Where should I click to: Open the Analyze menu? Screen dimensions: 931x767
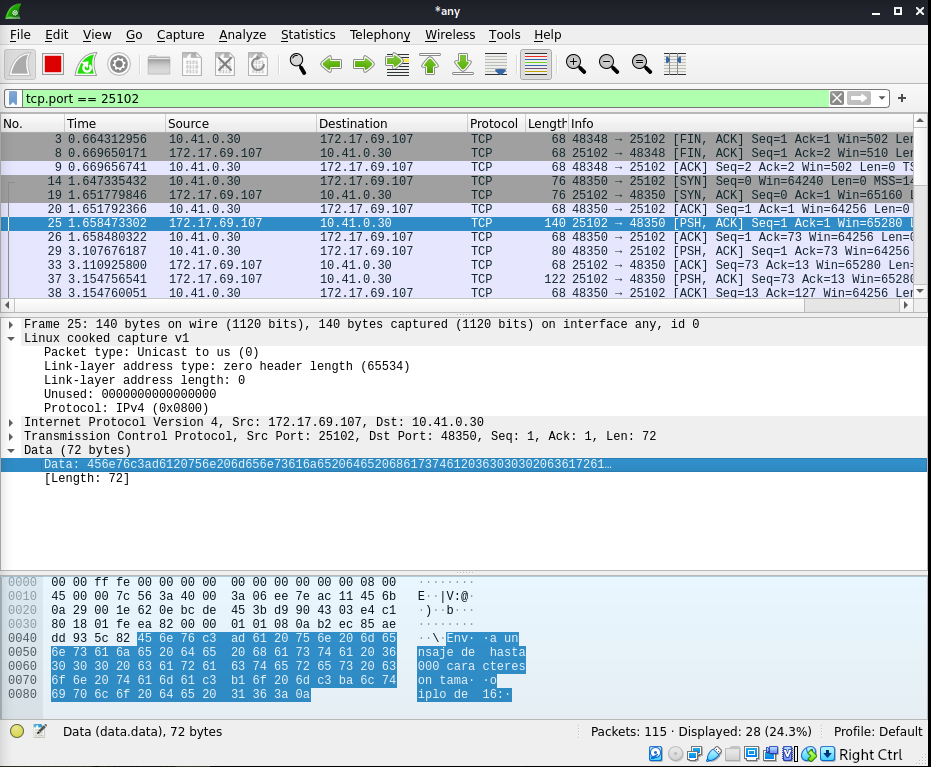tap(242, 34)
